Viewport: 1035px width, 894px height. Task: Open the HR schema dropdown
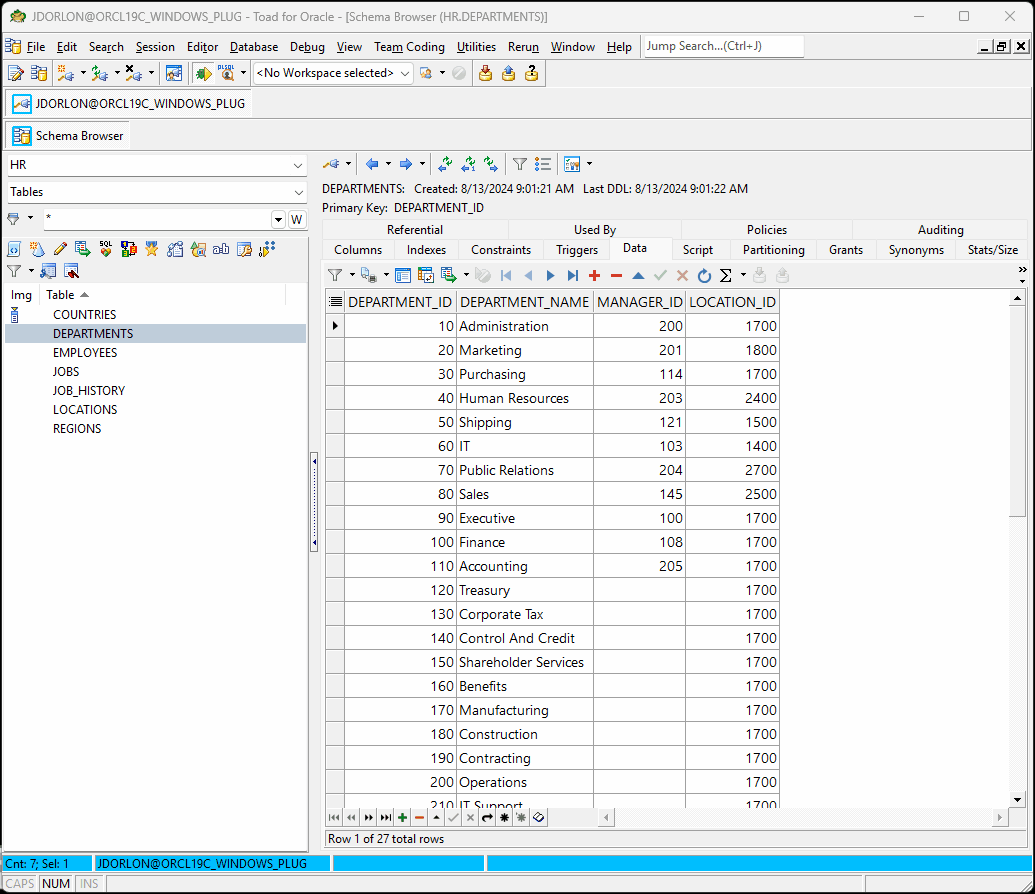(298, 165)
